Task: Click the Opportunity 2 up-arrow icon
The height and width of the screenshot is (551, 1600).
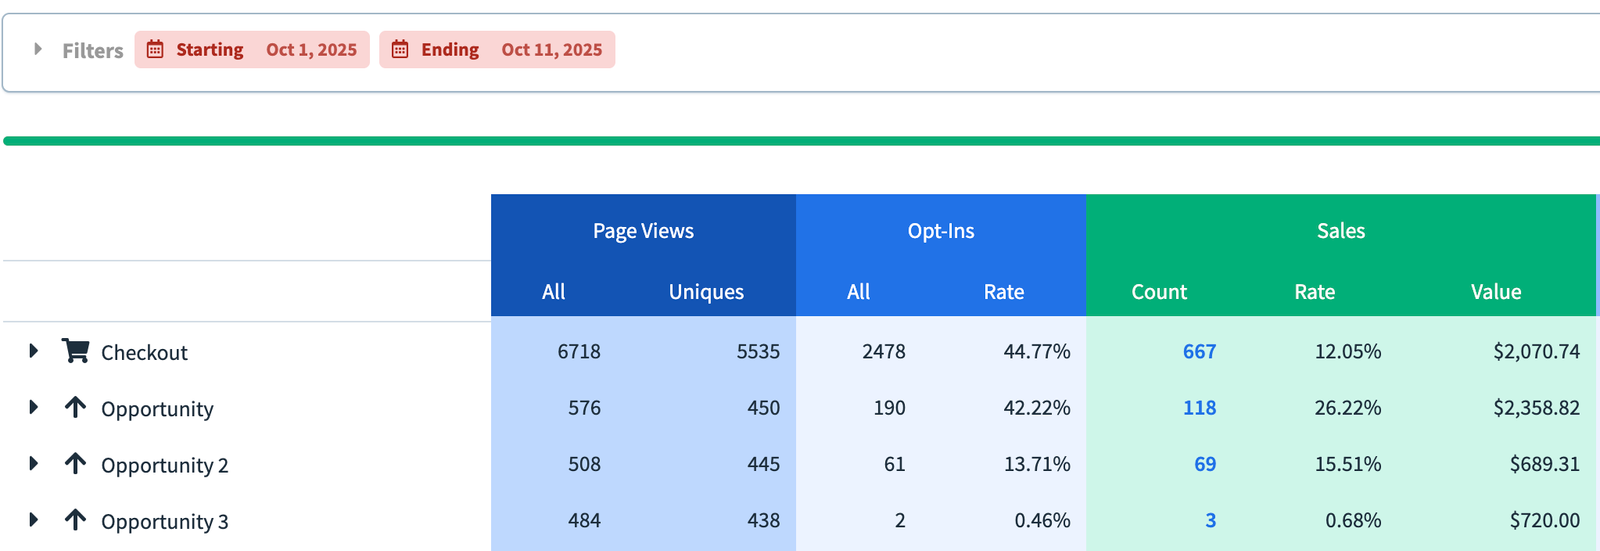Action: [x=75, y=463]
